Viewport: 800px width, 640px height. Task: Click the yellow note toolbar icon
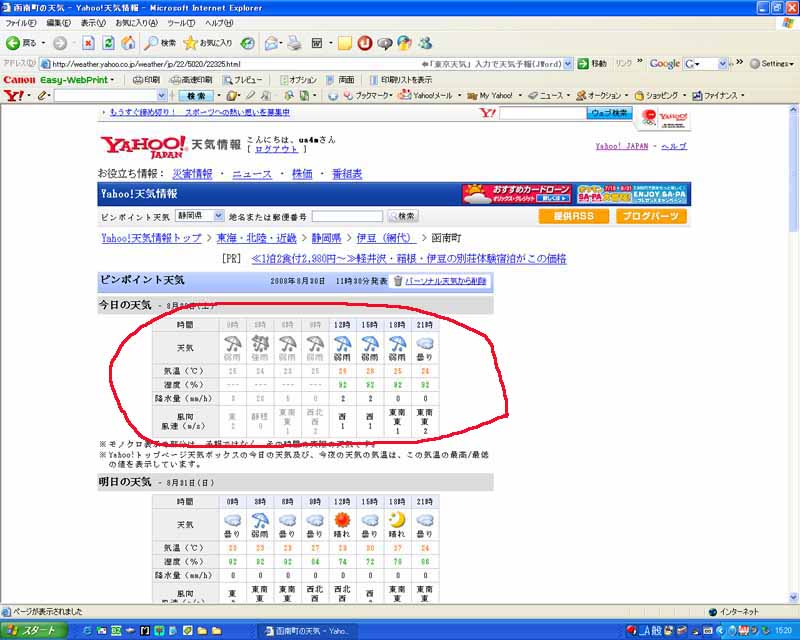coord(345,43)
